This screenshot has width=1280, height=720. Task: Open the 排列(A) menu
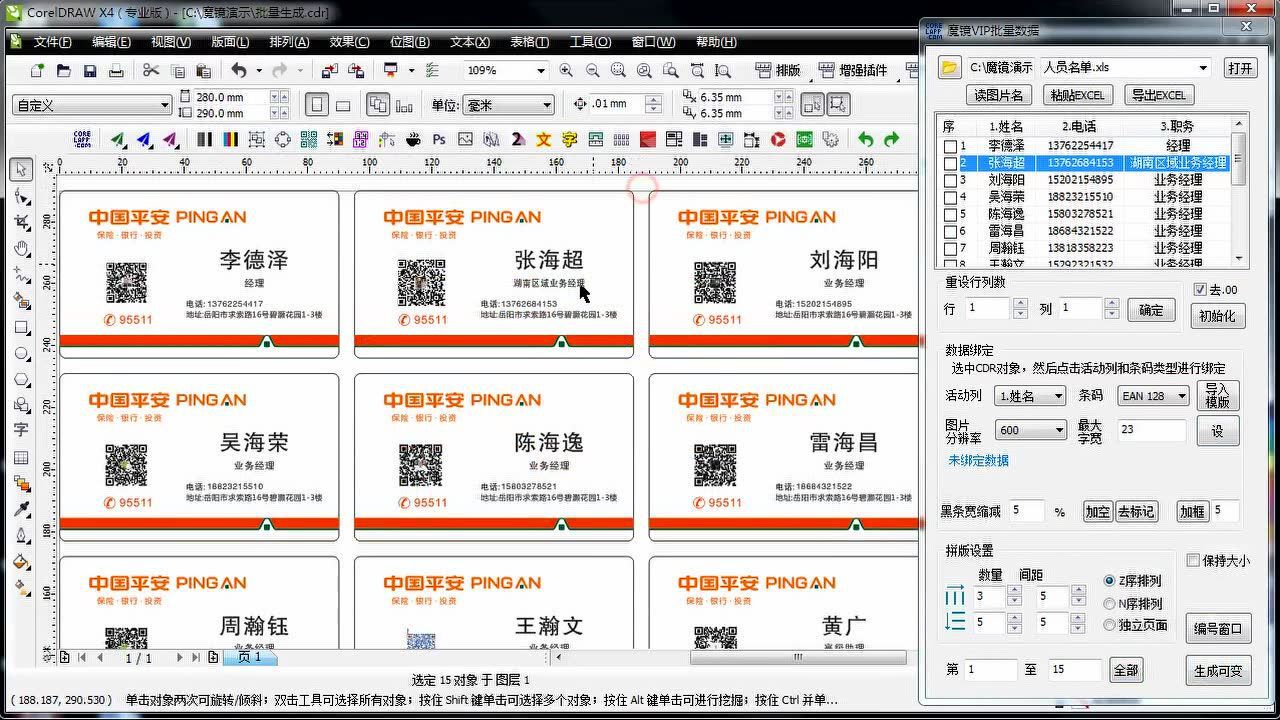(x=289, y=42)
